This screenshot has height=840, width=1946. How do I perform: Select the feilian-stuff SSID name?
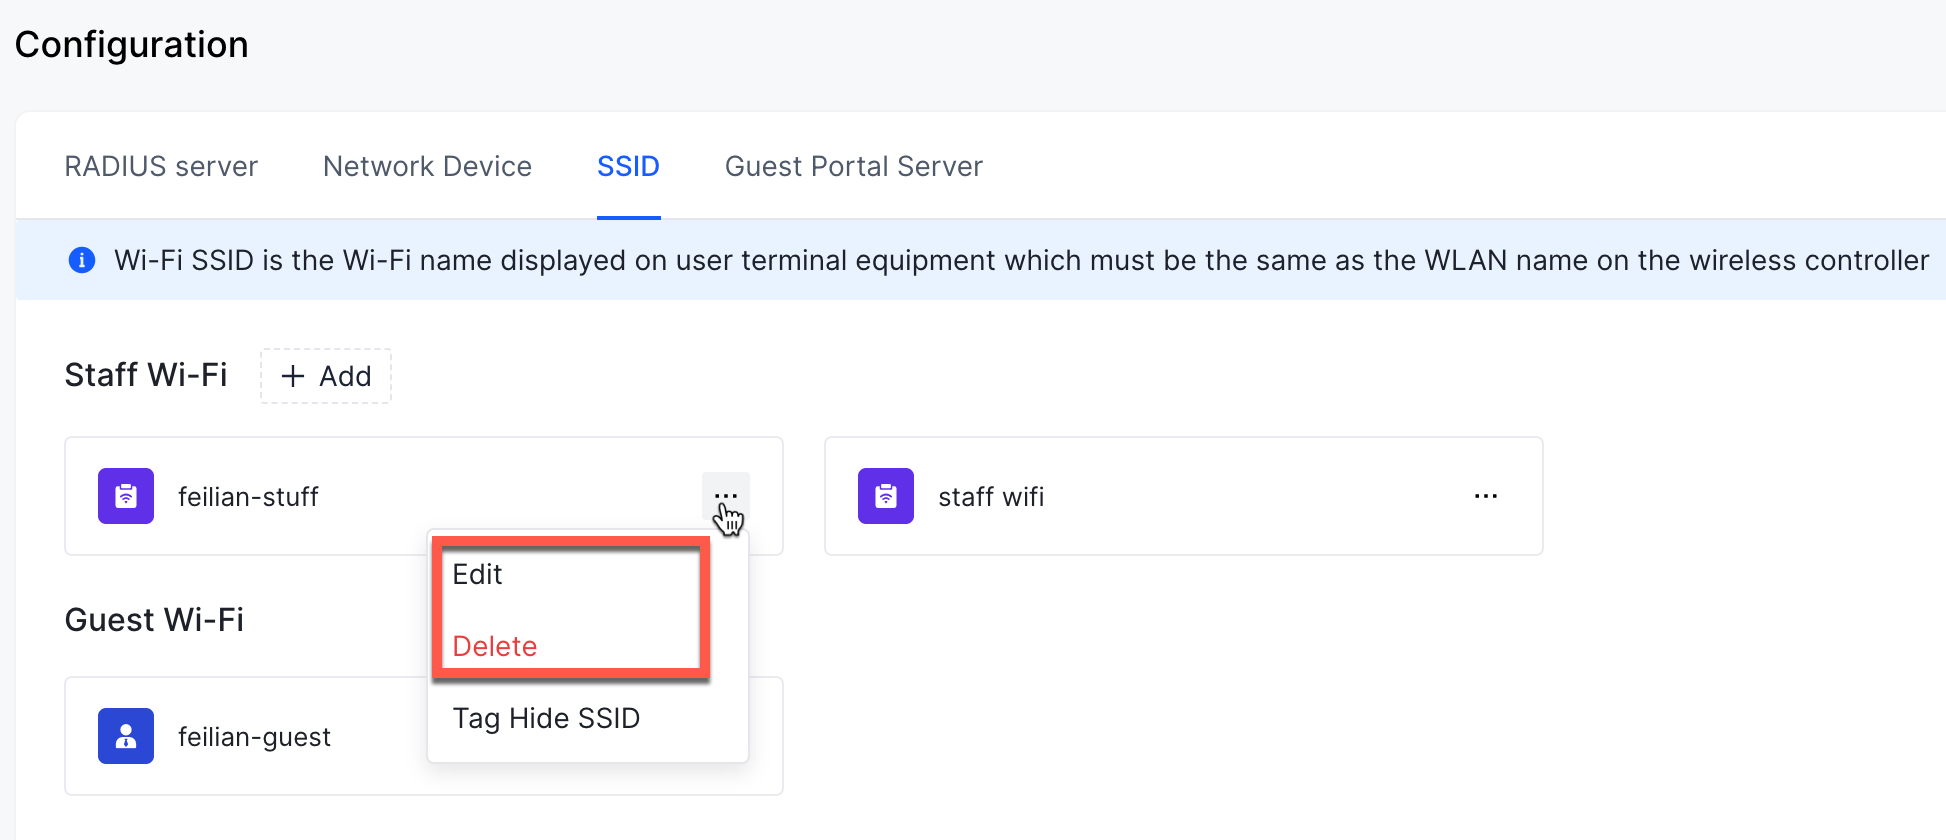248,497
